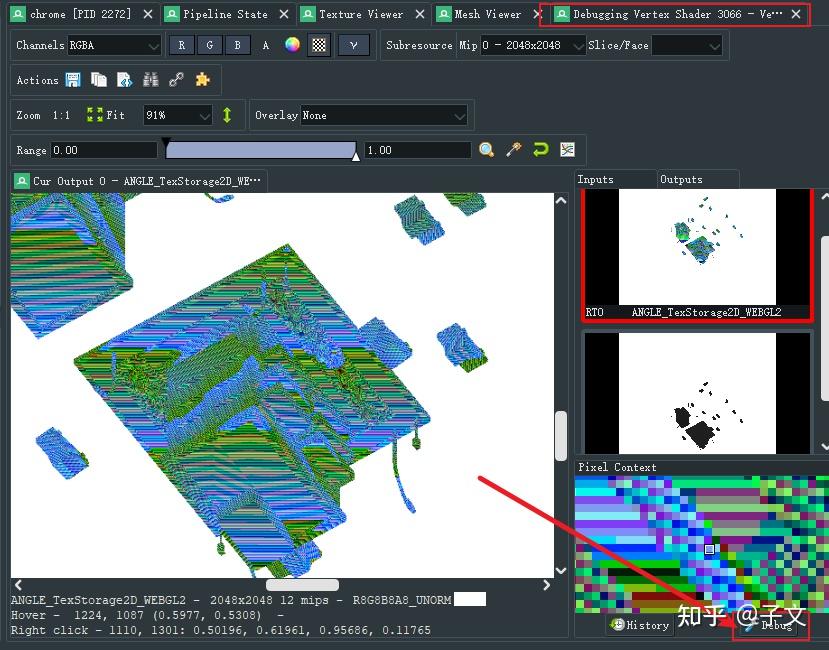
Task: Select the pixel history wand icon
Action: tap(514, 149)
